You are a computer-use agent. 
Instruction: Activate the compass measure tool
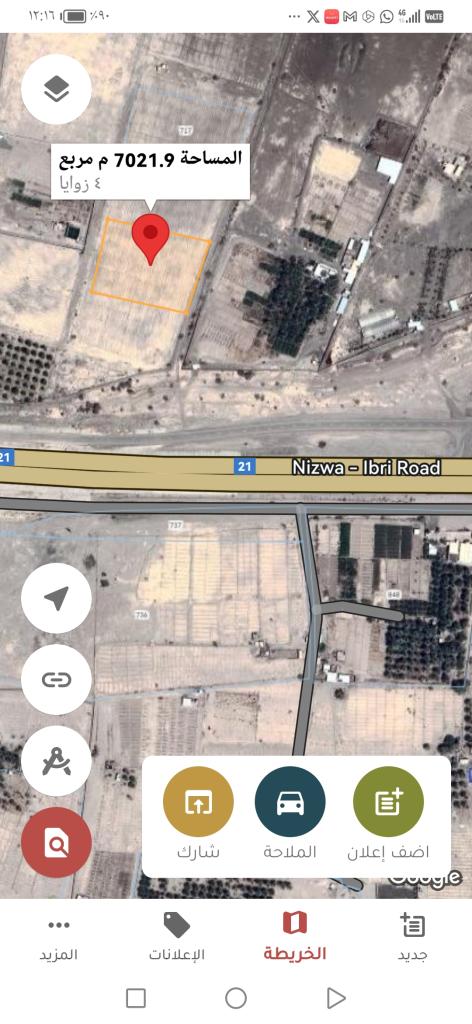point(56,761)
